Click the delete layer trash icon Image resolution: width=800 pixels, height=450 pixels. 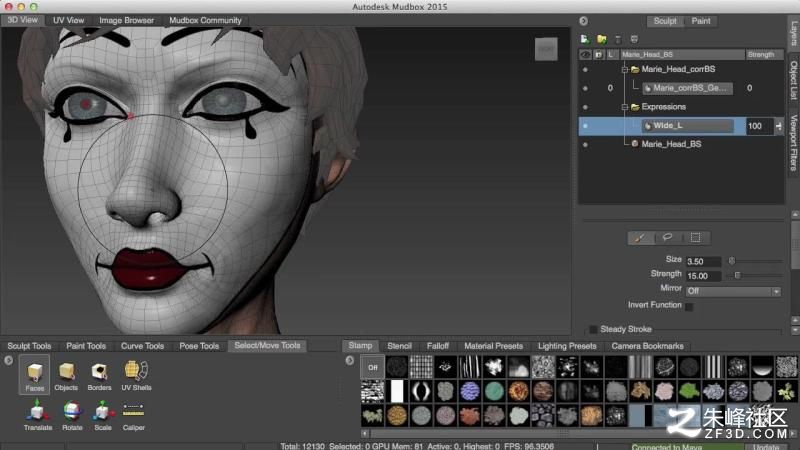pyautogui.click(x=618, y=39)
